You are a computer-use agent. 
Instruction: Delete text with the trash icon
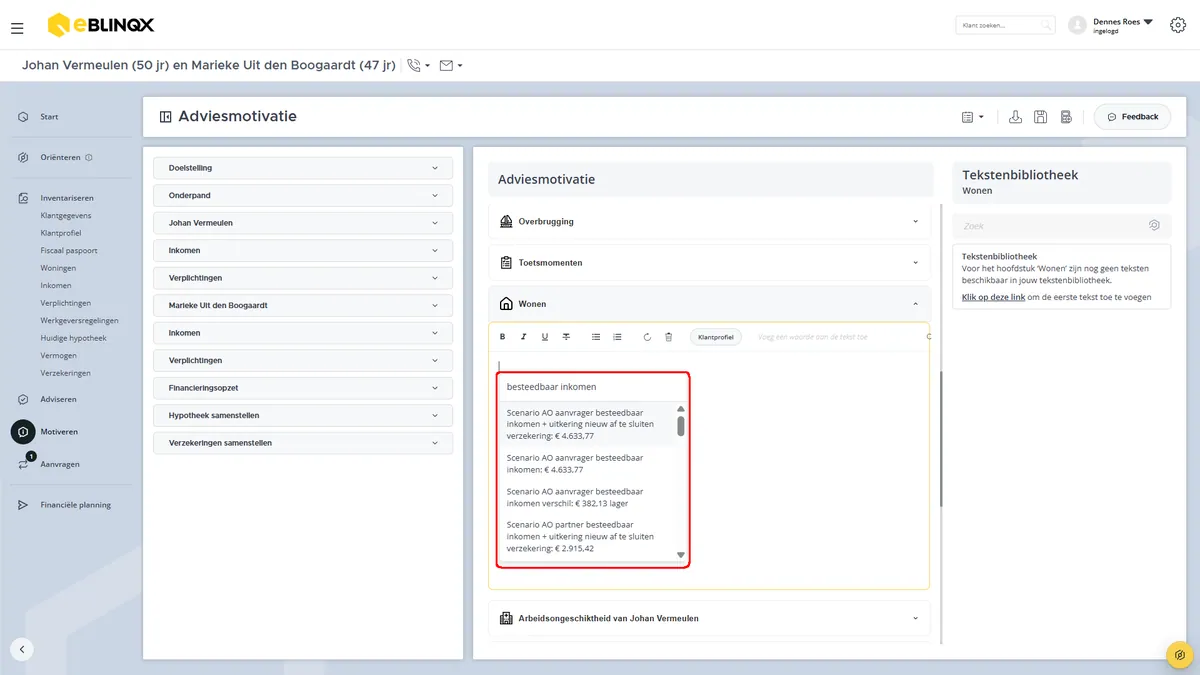coord(668,337)
